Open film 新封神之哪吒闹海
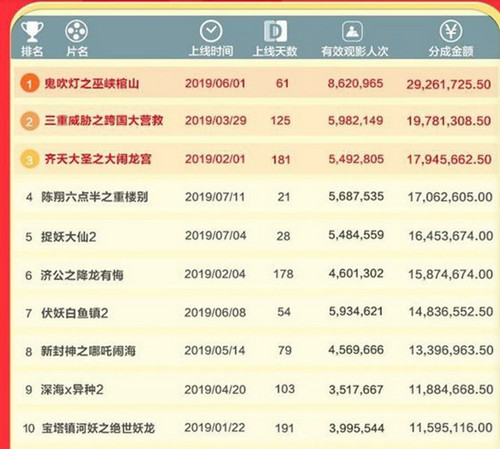The height and width of the screenshot is (449, 500). pyautogui.click(x=88, y=351)
